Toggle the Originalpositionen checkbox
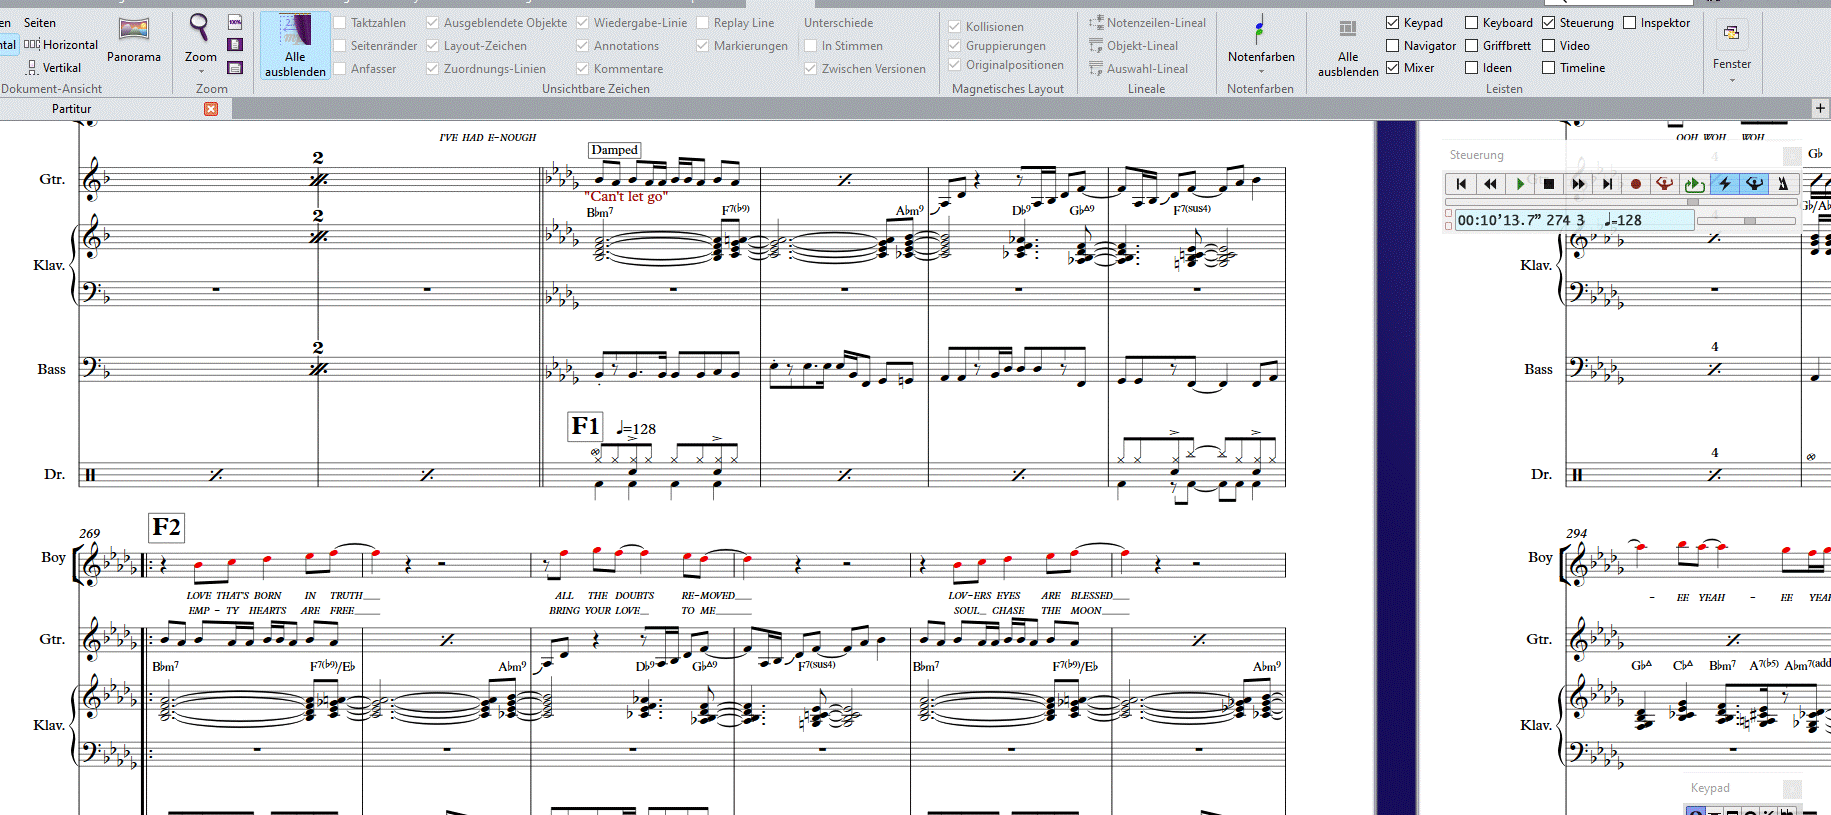1831x815 pixels. 954,65
